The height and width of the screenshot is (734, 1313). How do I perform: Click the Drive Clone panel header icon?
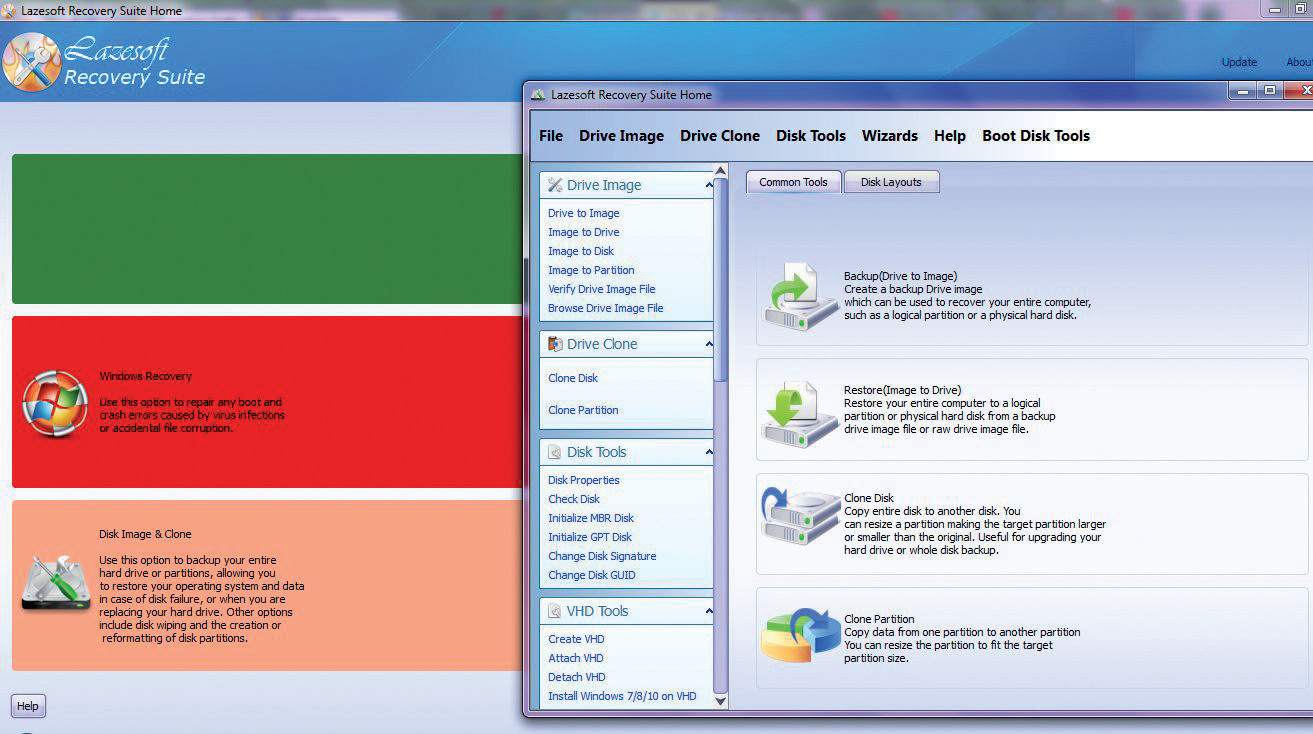click(555, 344)
